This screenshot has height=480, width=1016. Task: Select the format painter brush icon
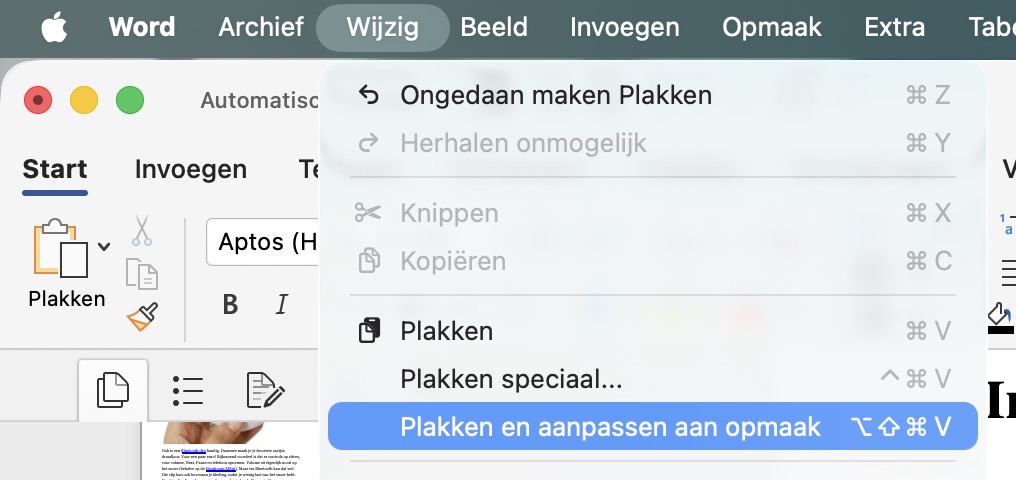pos(141,316)
